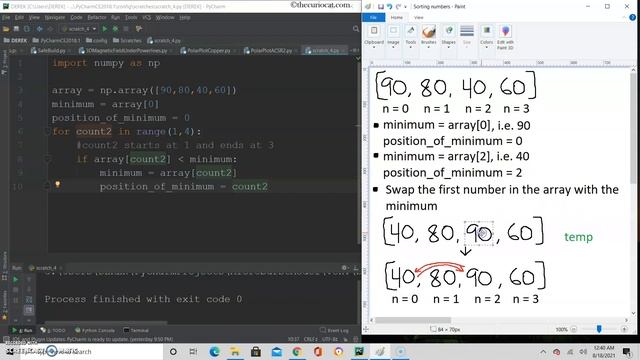Open Customize Quick Access Toolbar arrow in Paint
The image size is (640, 360).
[405, 7]
